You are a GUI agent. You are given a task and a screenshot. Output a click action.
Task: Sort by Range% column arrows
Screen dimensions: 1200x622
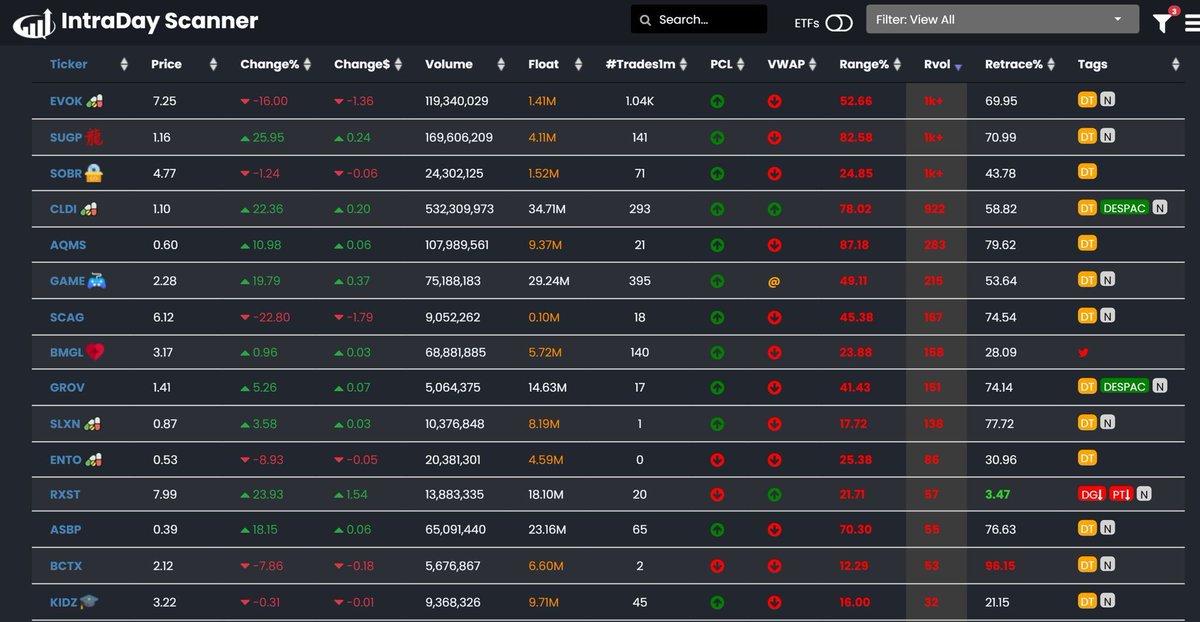[899, 65]
